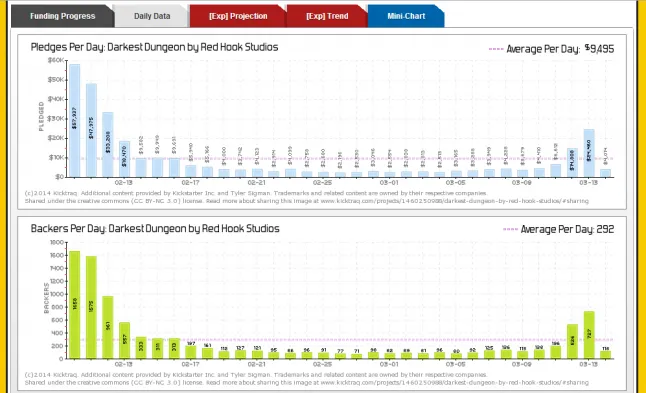Open the Mini-Chart tab
The width and height of the screenshot is (646, 393).
tap(406, 16)
